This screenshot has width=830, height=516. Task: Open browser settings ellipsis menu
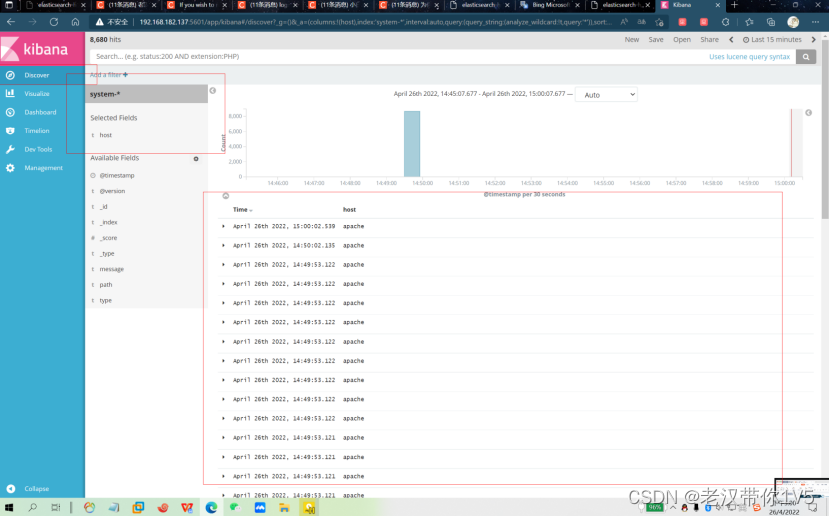coord(815,22)
